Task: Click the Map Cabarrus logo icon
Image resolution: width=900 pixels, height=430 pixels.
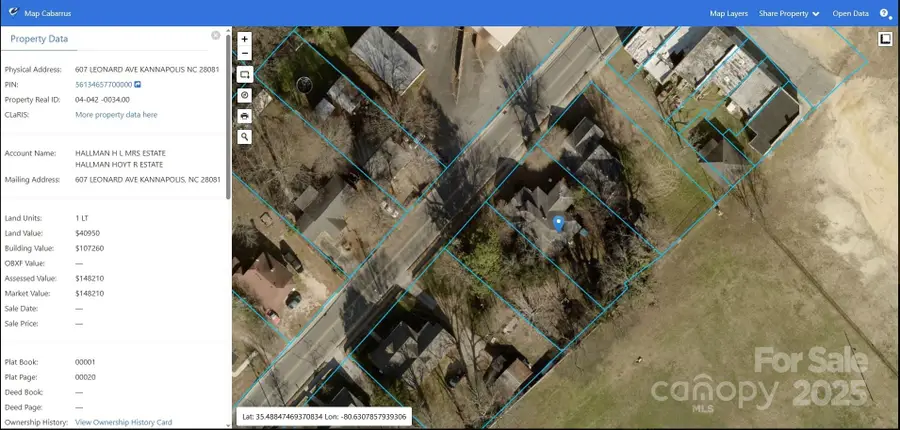Action: click(x=13, y=13)
